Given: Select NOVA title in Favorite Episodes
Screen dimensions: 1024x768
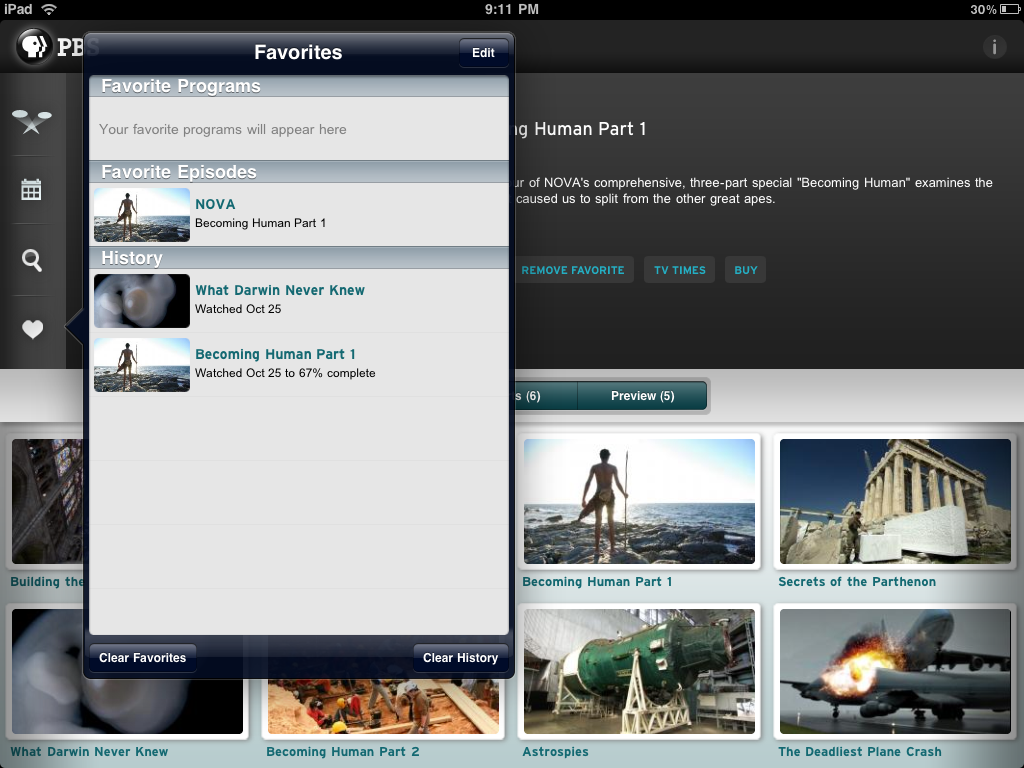Looking at the screenshot, I should [215, 204].
